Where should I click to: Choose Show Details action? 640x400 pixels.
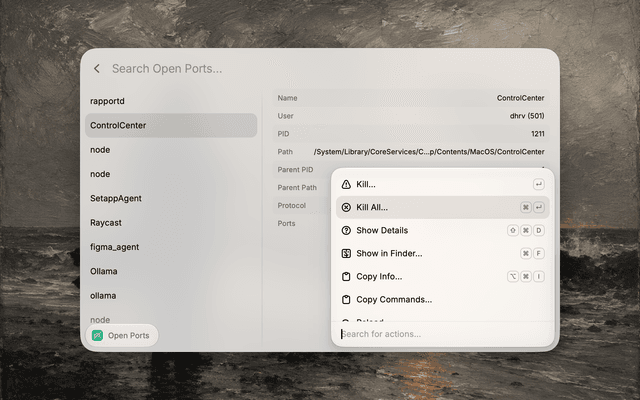tap(442, 231)
